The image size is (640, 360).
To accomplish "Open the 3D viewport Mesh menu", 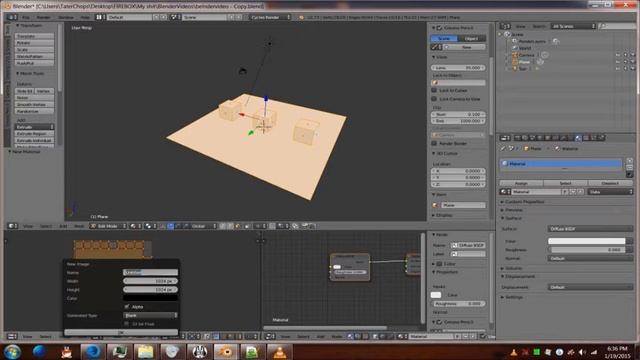I will point(79,226).
